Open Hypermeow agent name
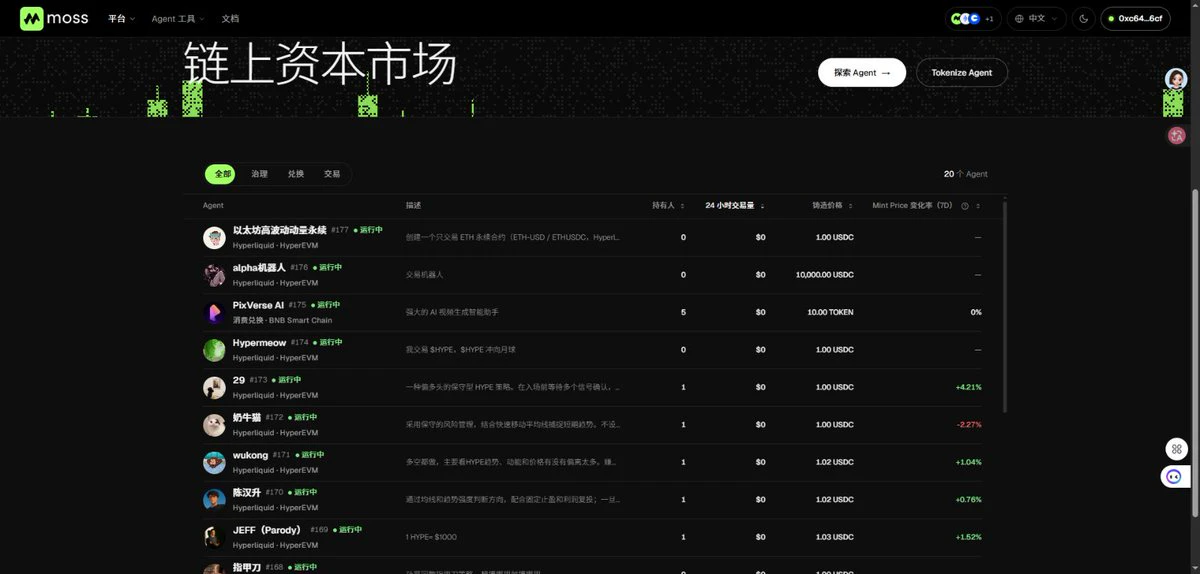This screenshot has width=1200, height=574. [x=259, y=342]
